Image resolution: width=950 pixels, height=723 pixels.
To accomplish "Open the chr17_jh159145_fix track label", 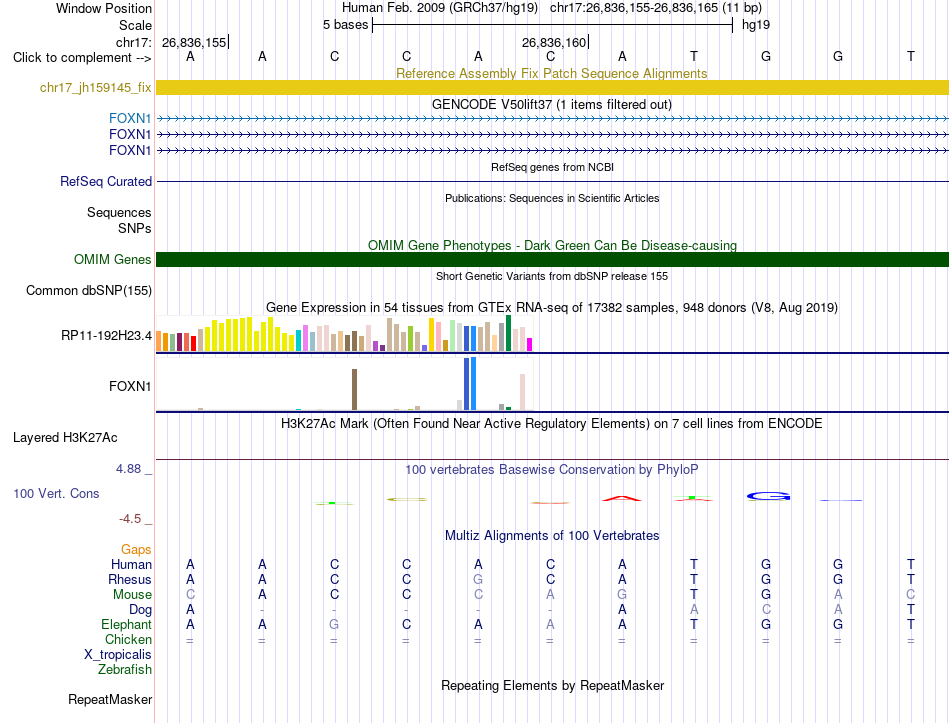I will [x=95, y=87].
